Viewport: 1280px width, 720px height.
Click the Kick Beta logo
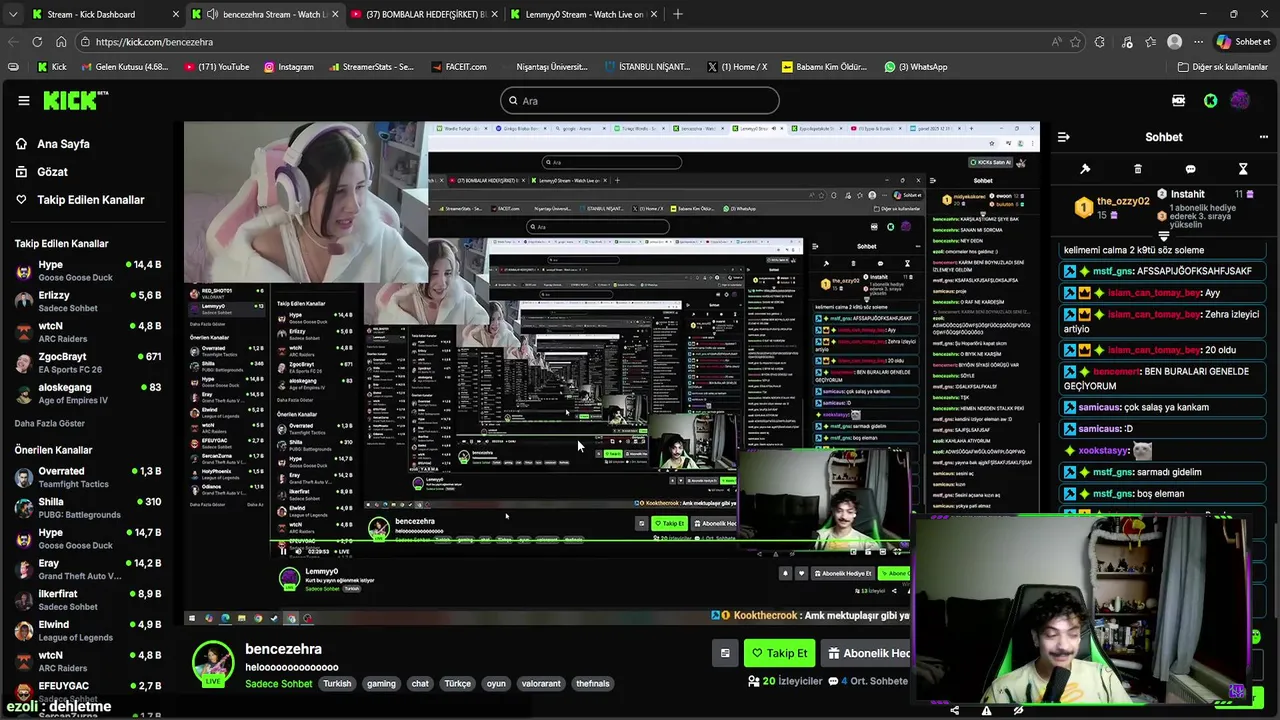coord(76,100)
